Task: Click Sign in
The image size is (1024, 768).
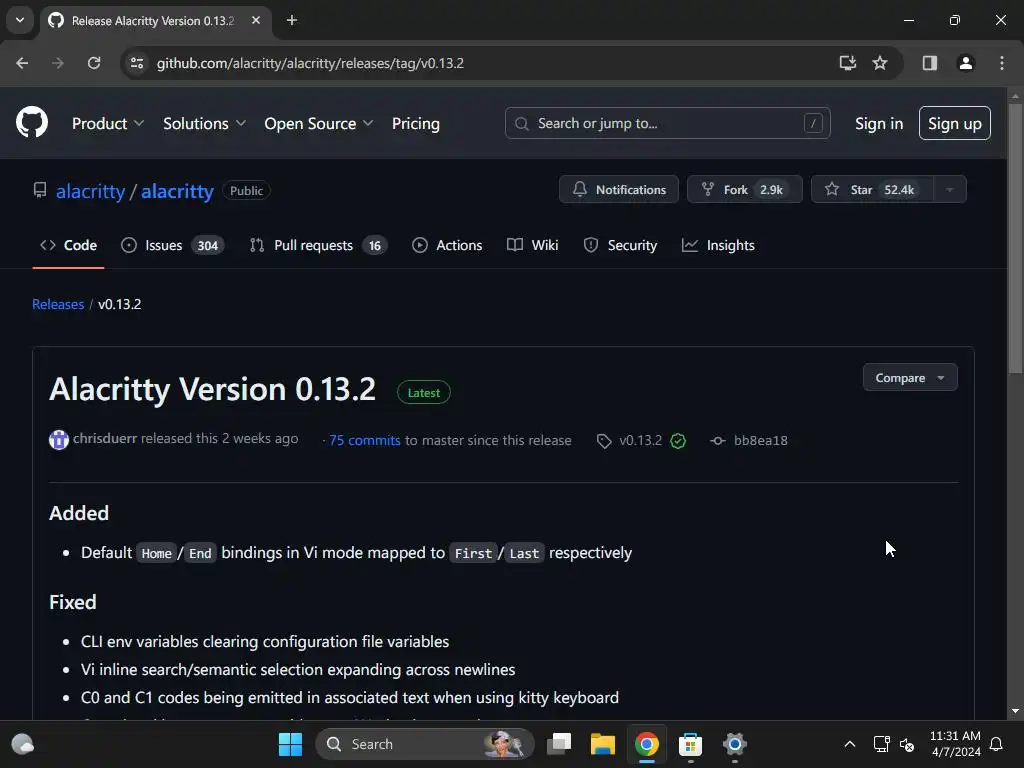Action: [879, 123]
